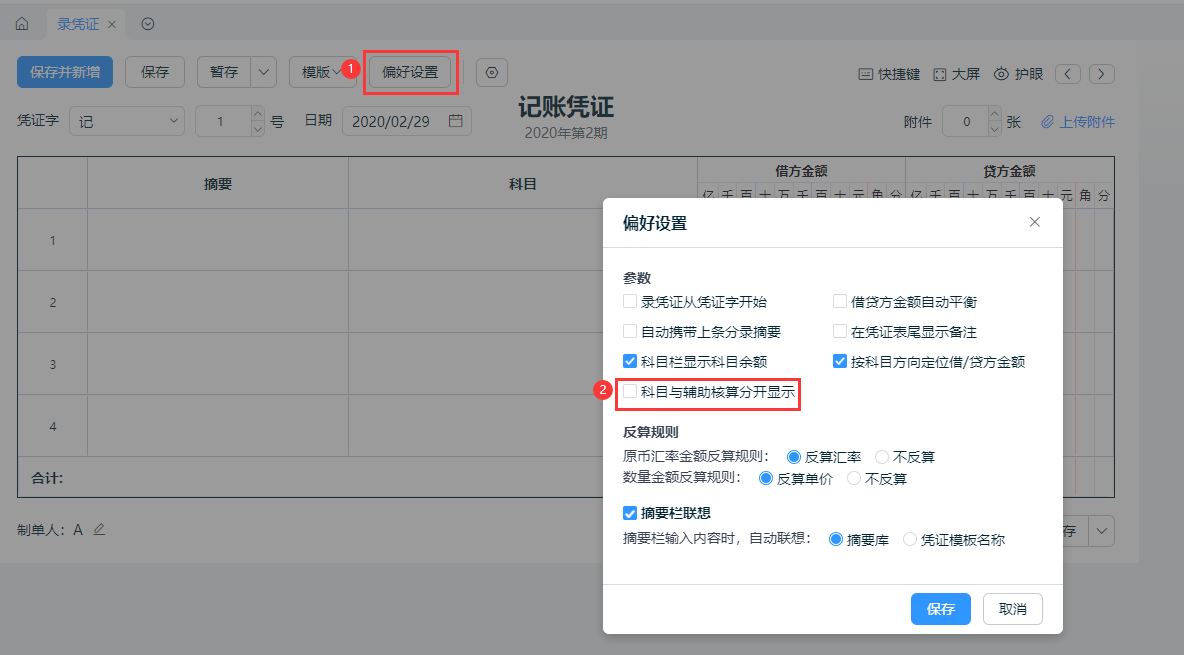Click the 附件 count field

coord(966,121)
